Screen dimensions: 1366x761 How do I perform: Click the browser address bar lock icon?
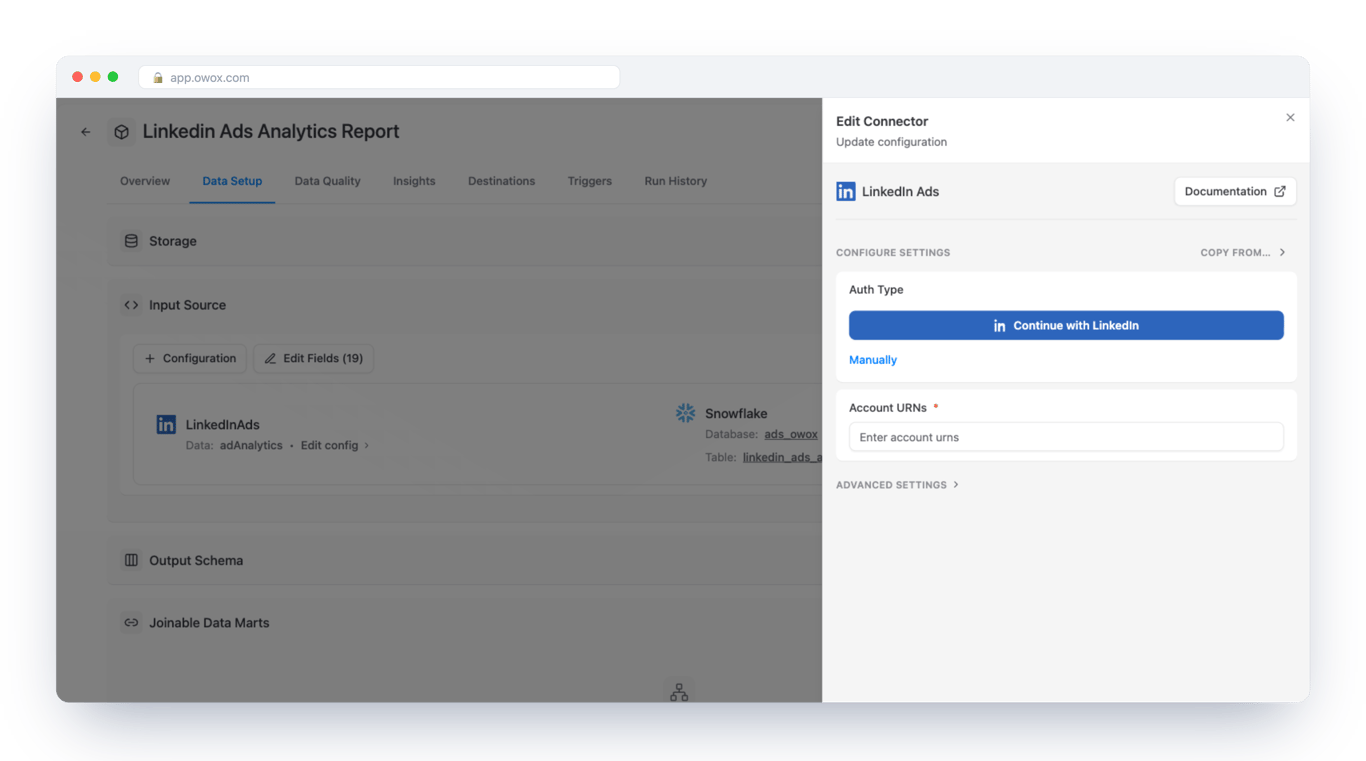click(158, 78)
